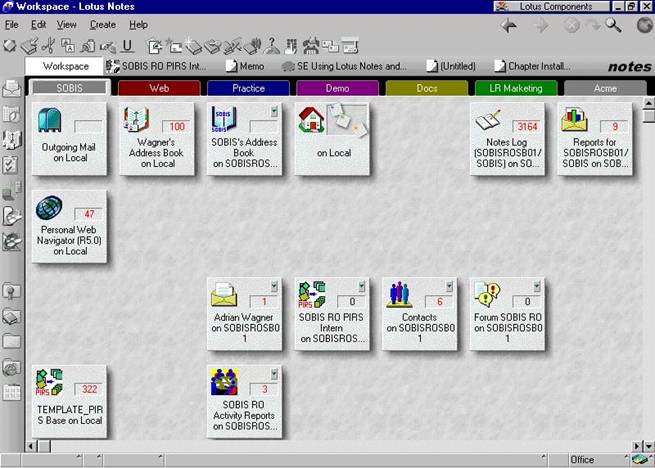Open the Forum SOBIS RO database
This screenshot has height=468, width=655.
(x=507, y=314)
